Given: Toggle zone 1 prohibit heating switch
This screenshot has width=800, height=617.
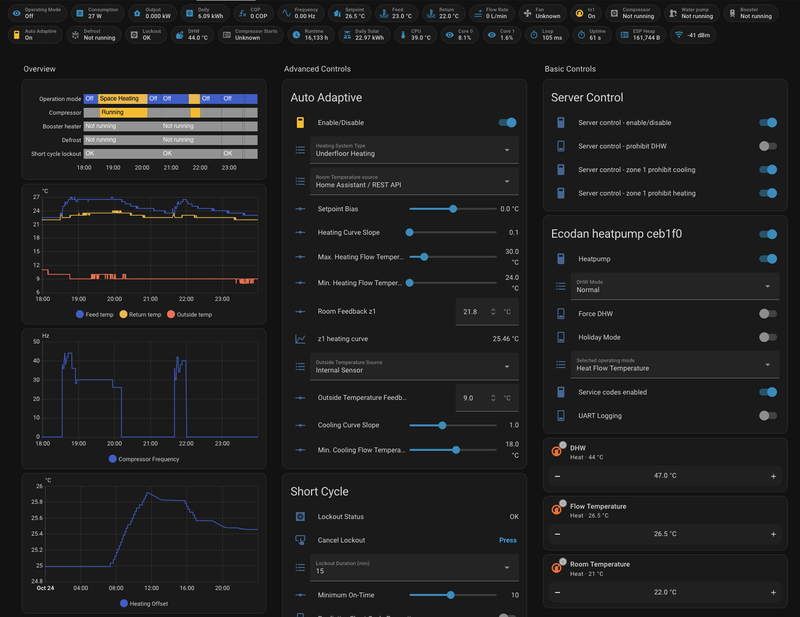Looking at the screenshot, I should (768, 193).
